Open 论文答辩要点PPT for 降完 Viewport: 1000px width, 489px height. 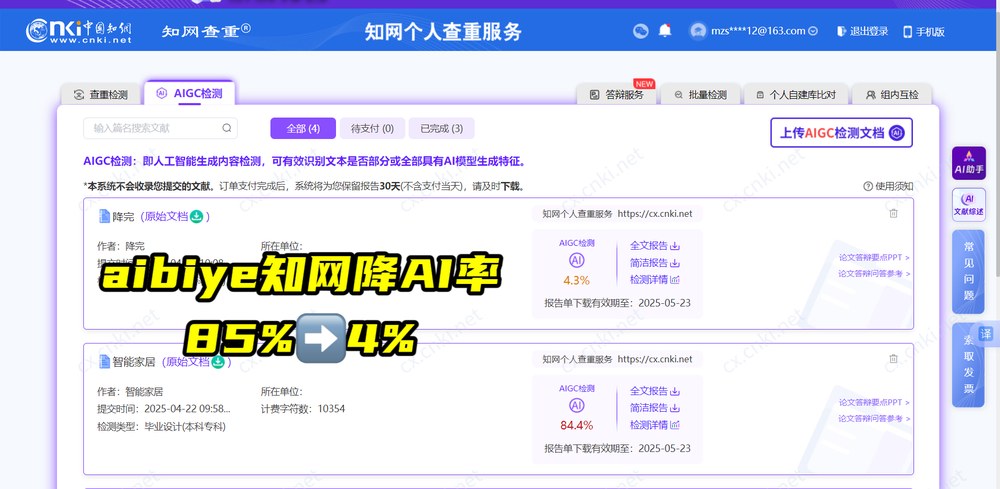pyautogui.click(x=874, y=258)
